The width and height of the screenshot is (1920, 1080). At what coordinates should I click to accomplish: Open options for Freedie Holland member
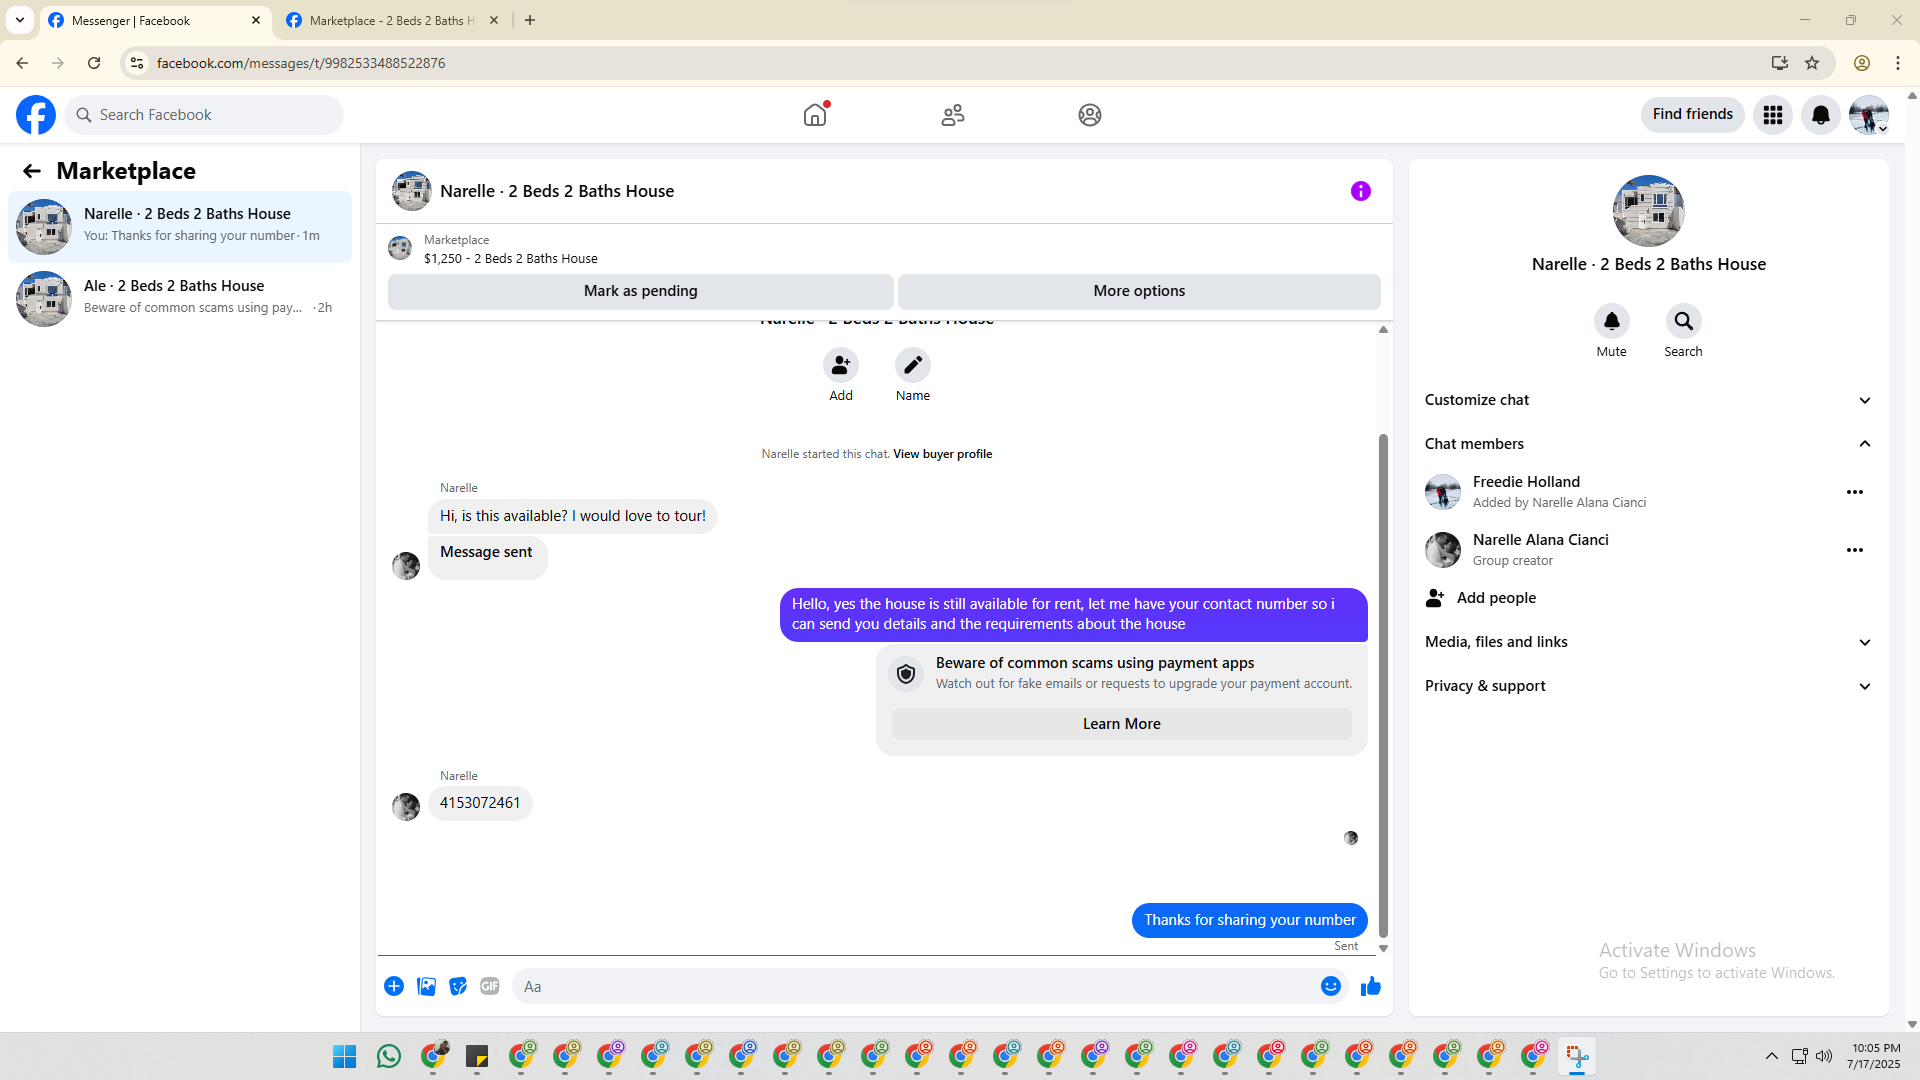pyautogui.click(x=1855, y=492)
